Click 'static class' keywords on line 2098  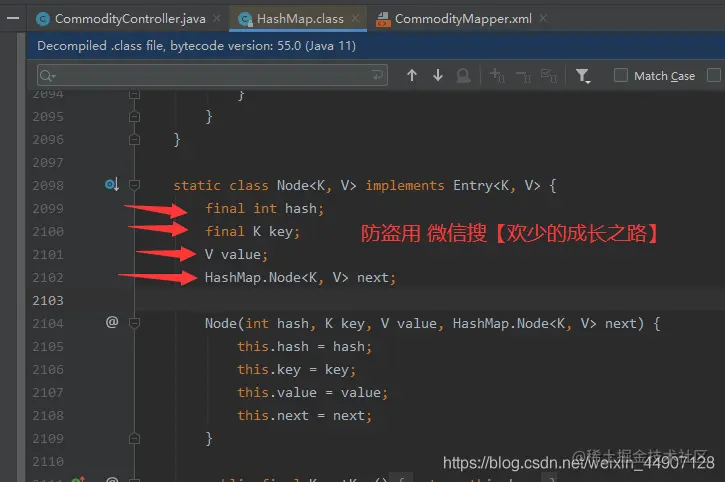(221, 185)
